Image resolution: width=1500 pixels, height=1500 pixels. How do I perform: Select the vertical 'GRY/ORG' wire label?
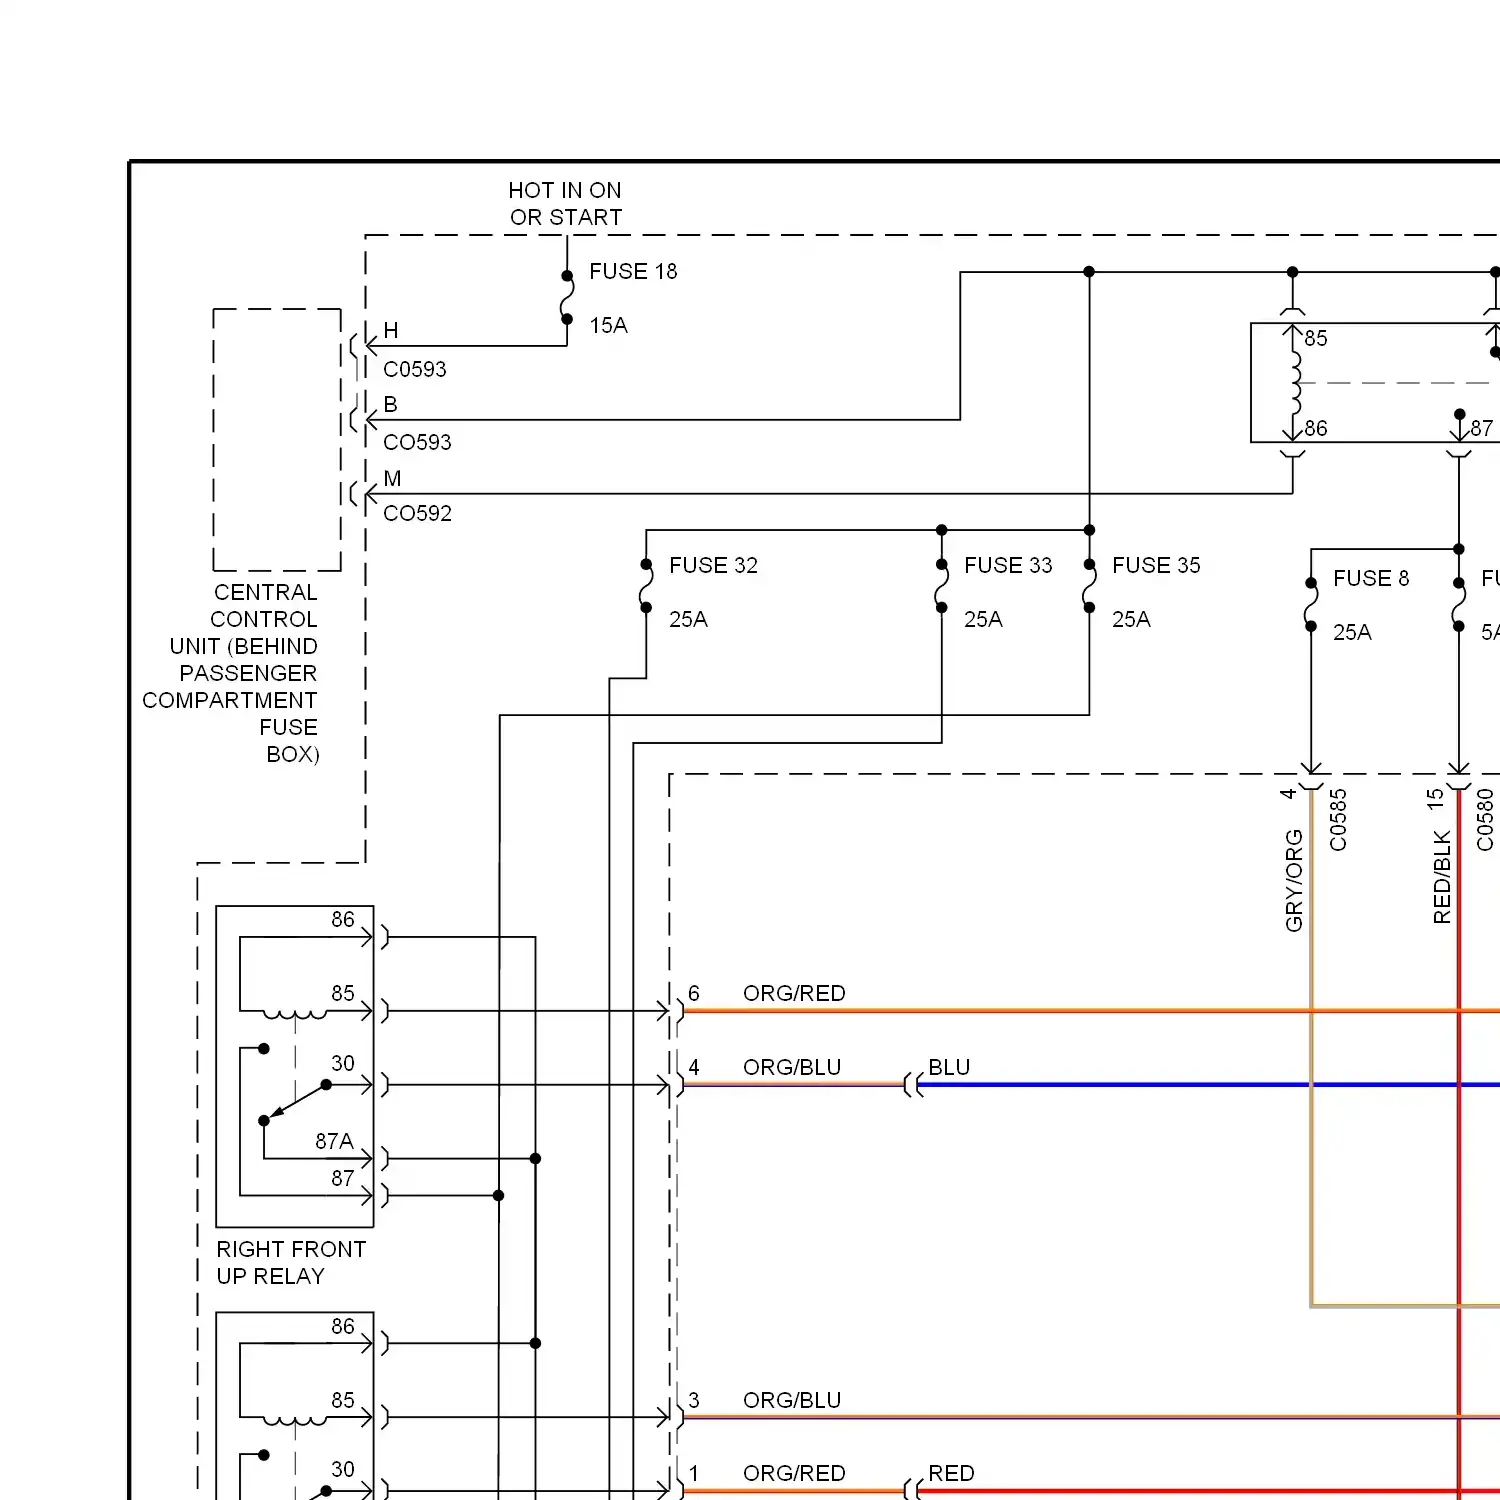click(1294, 881)
